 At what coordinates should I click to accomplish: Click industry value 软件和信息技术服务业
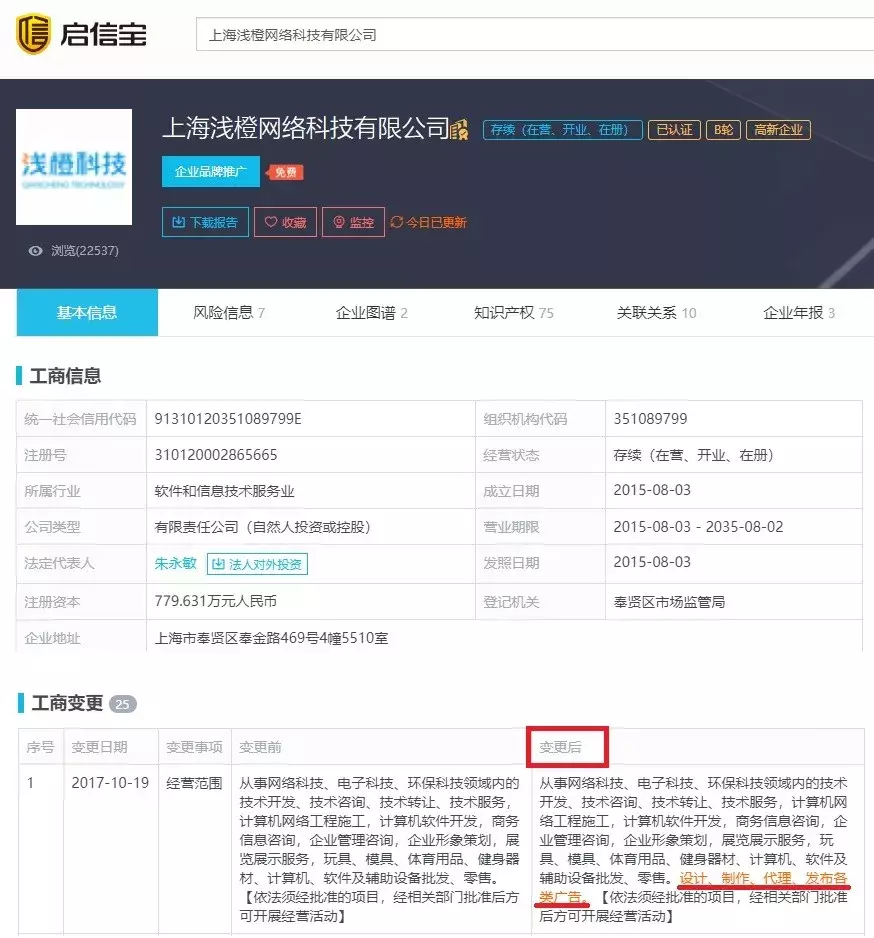coord(224,491)
